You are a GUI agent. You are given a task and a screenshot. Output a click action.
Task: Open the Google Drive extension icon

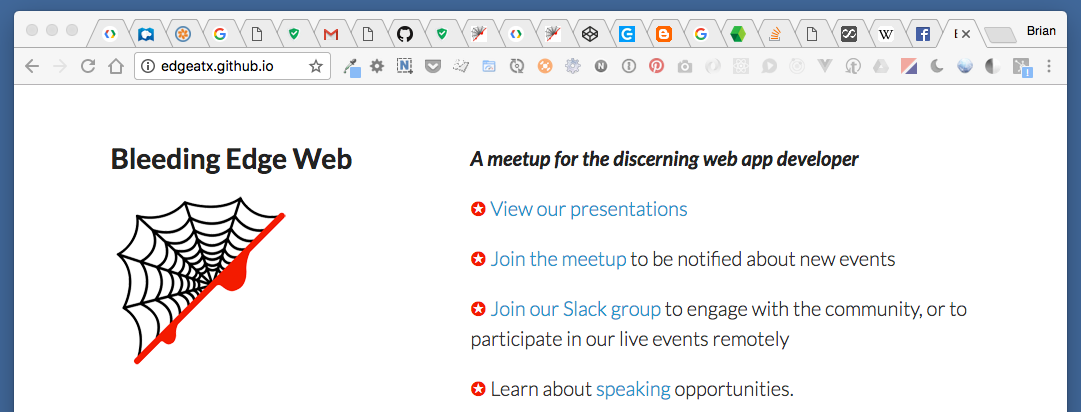point(880,66)
